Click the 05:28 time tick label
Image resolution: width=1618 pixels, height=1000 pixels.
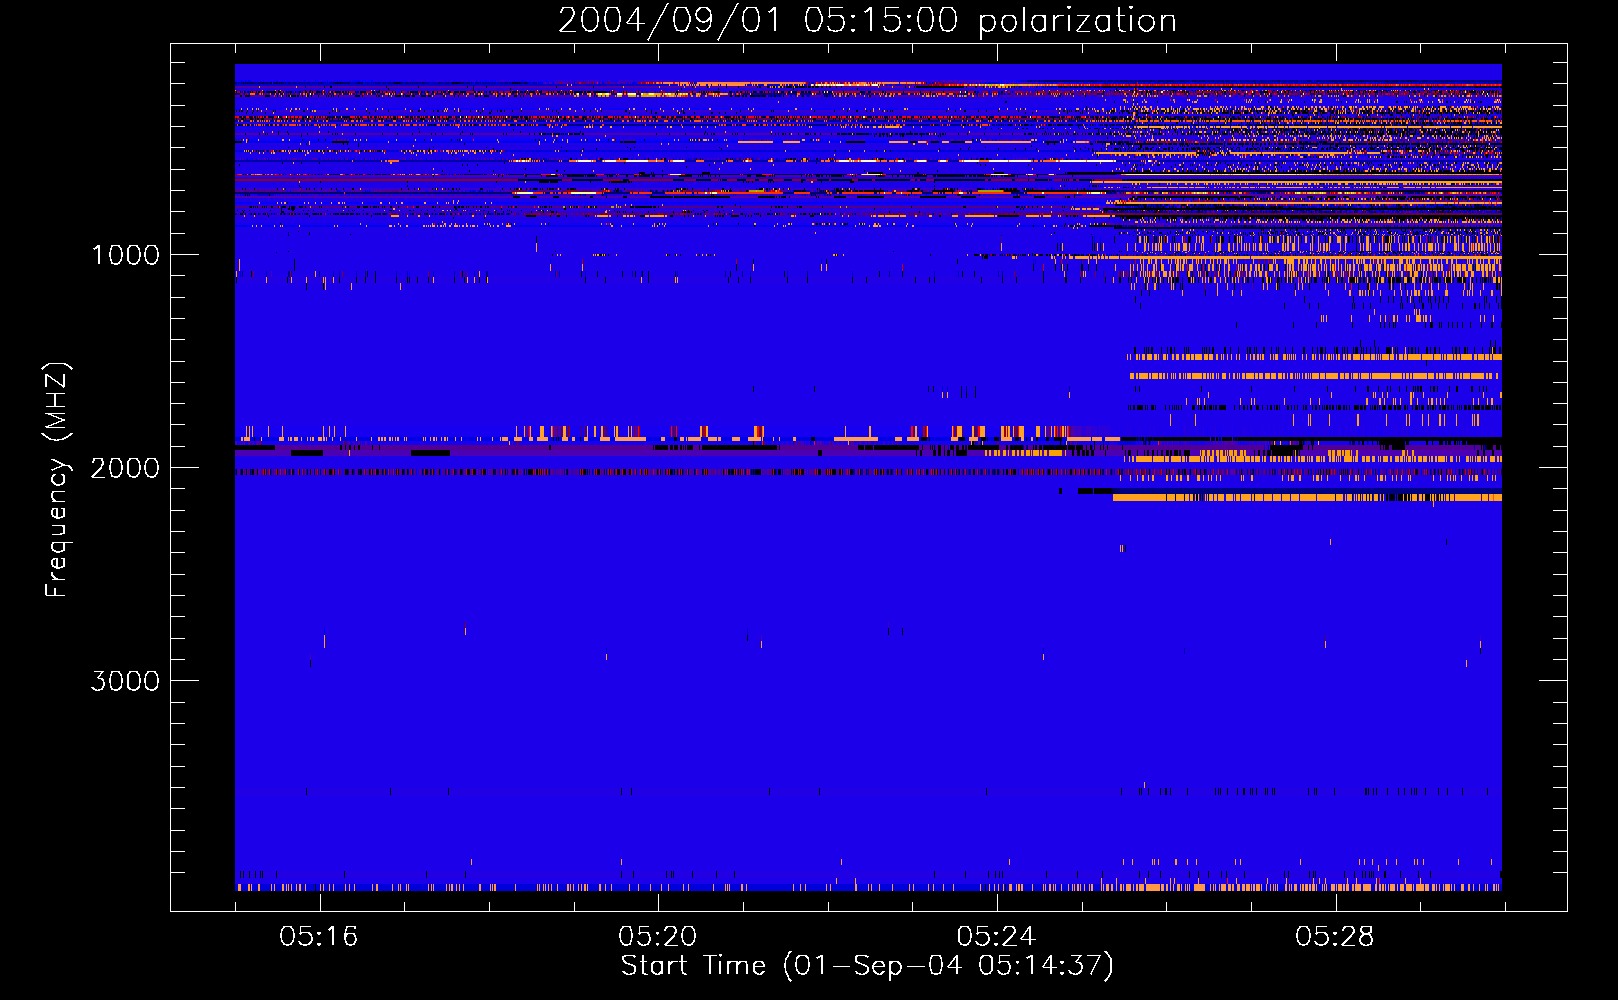coord(1334,936)
